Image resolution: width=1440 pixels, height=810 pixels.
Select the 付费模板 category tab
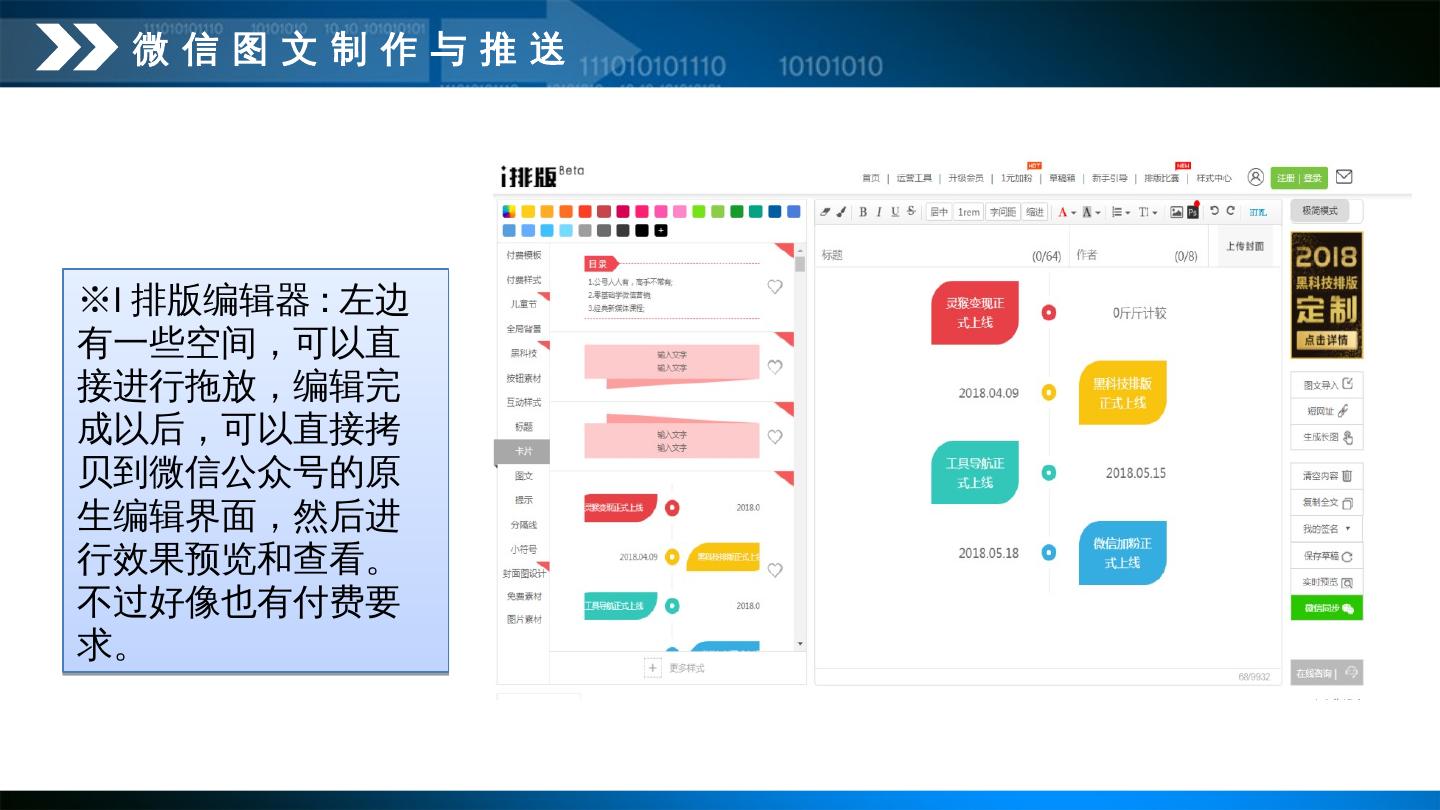pos(523,255)
